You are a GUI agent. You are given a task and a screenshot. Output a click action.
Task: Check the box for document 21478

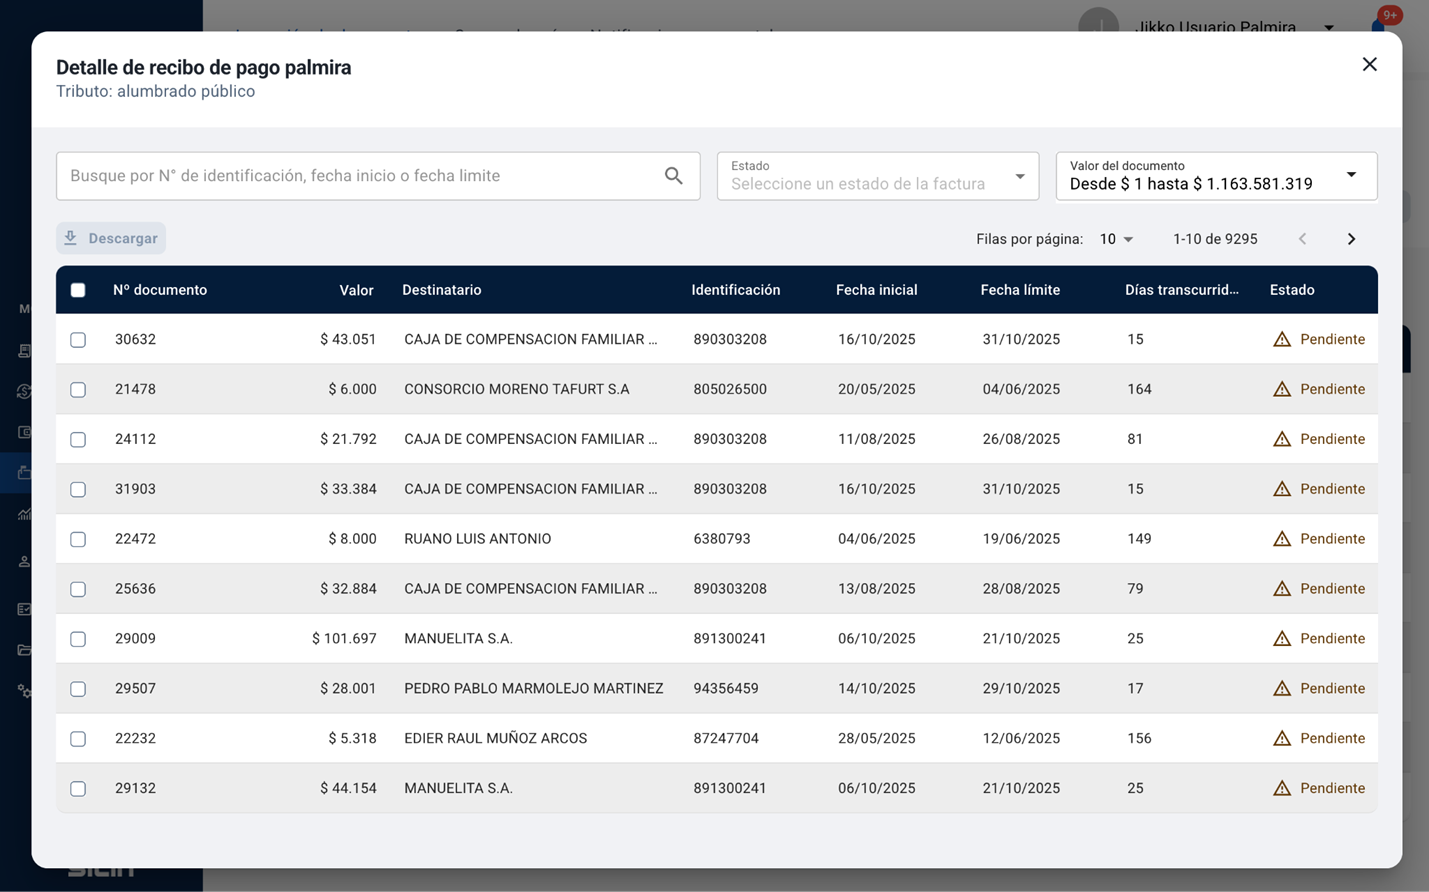(78, 390)
